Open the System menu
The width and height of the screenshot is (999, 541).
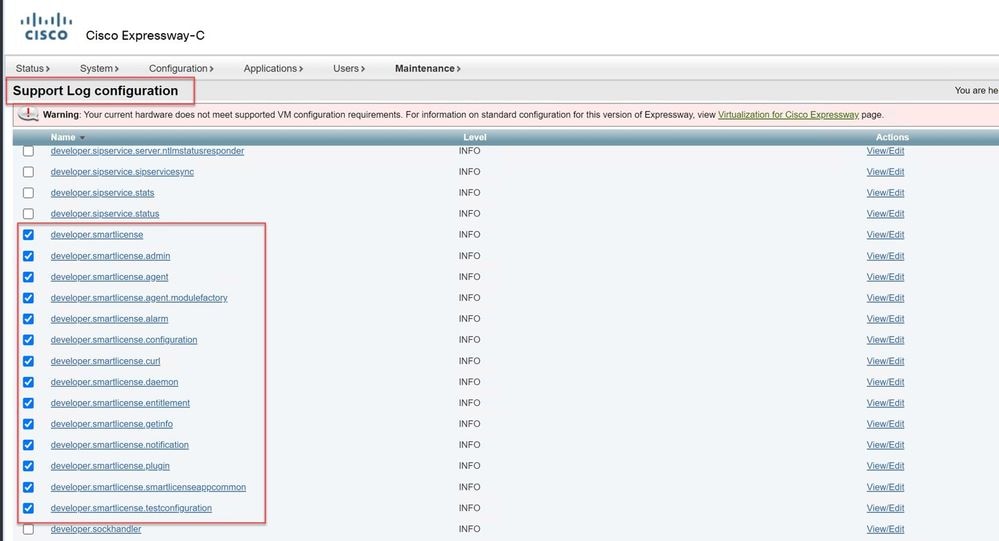pyautogui.click(x=99, y=68)
